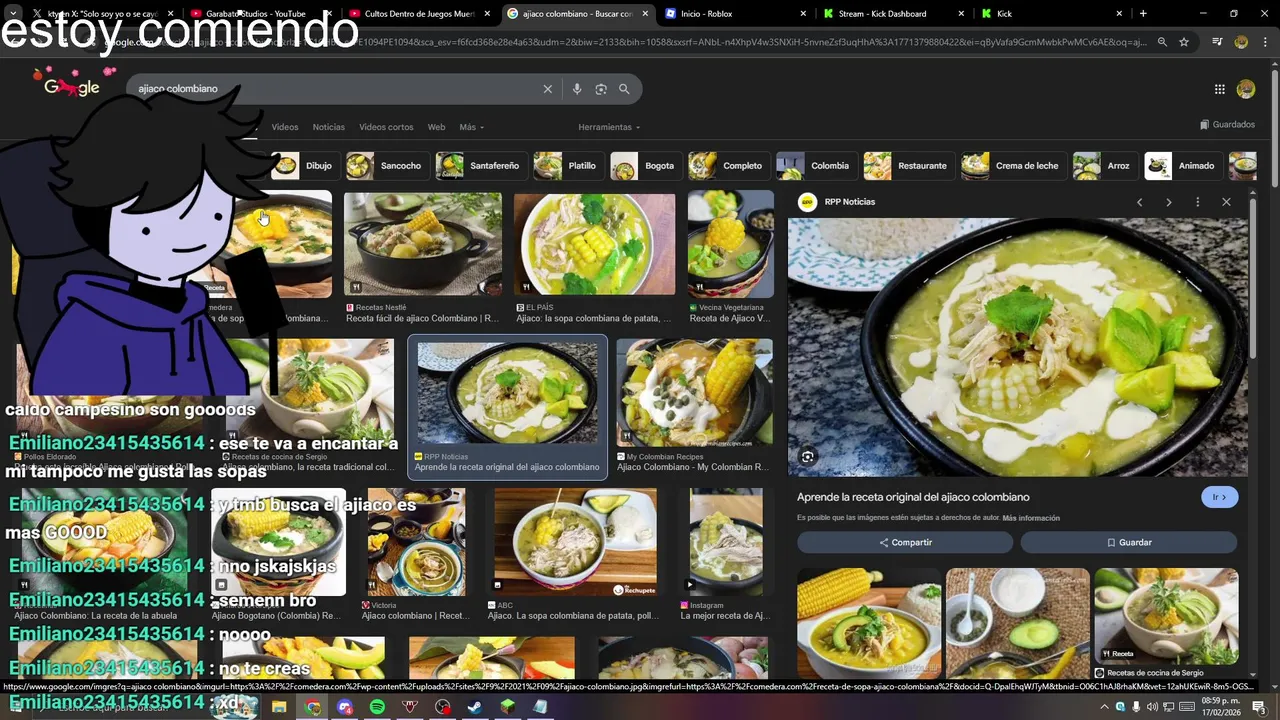Switch to Stream - Kick Dashboard tab

pos(894,13)
